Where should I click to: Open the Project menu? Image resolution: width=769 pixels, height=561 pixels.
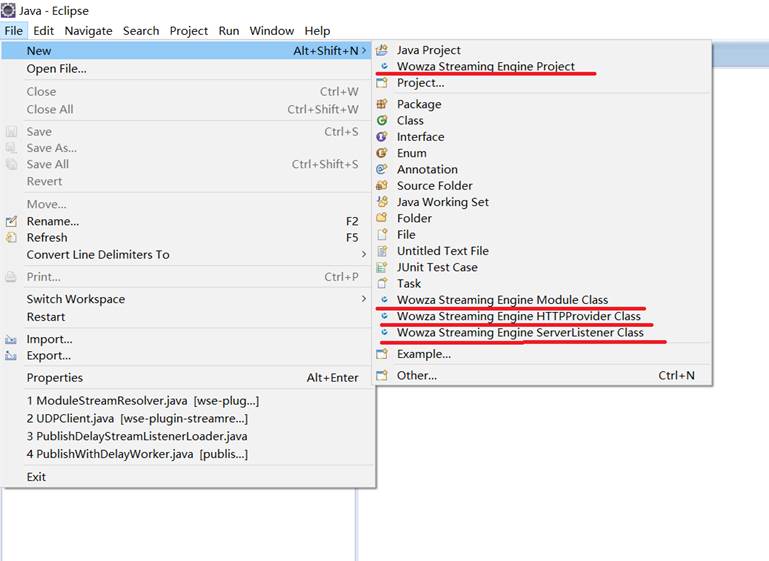click(189, 31)
